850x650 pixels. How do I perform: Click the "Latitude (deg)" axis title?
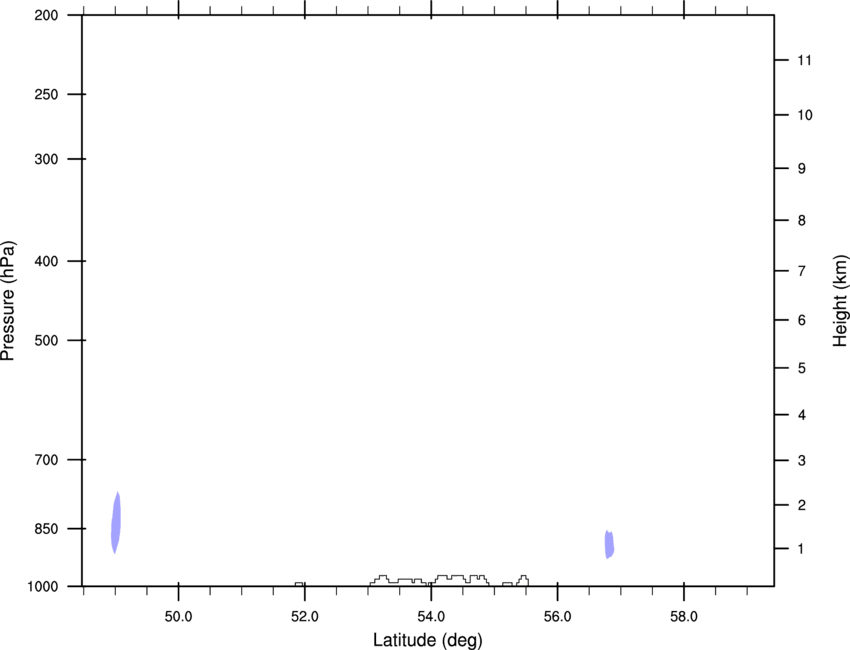pyautogui.click(x=428, y=640)
